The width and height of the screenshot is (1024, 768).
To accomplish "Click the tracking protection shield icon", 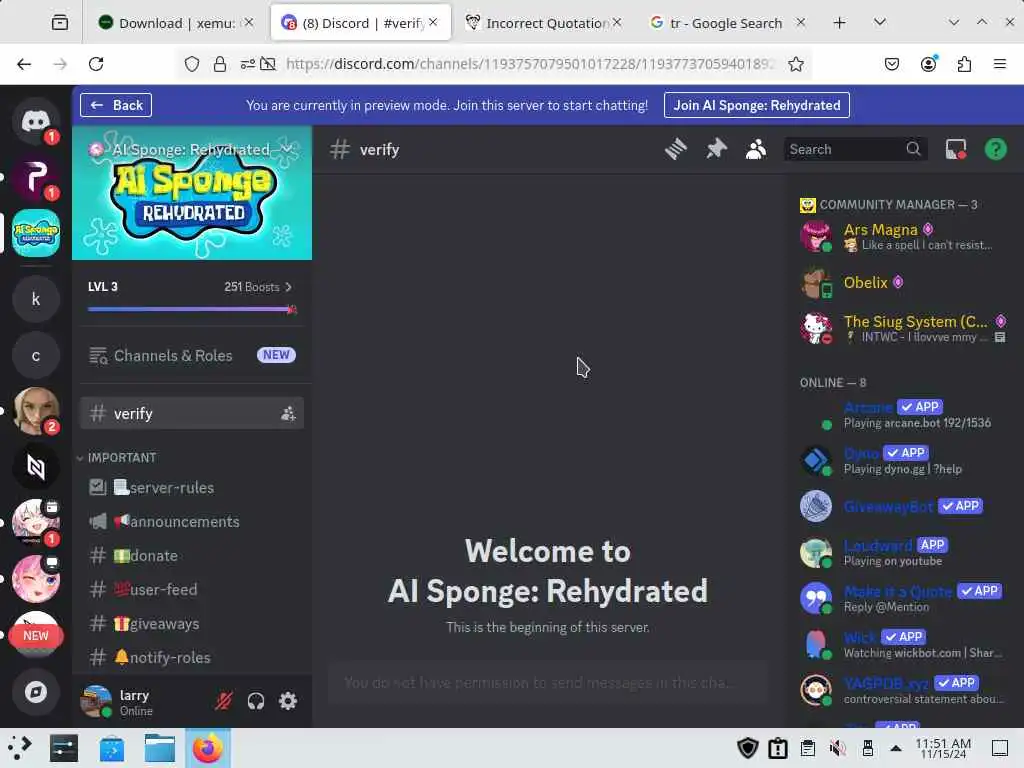I will 192,64.
